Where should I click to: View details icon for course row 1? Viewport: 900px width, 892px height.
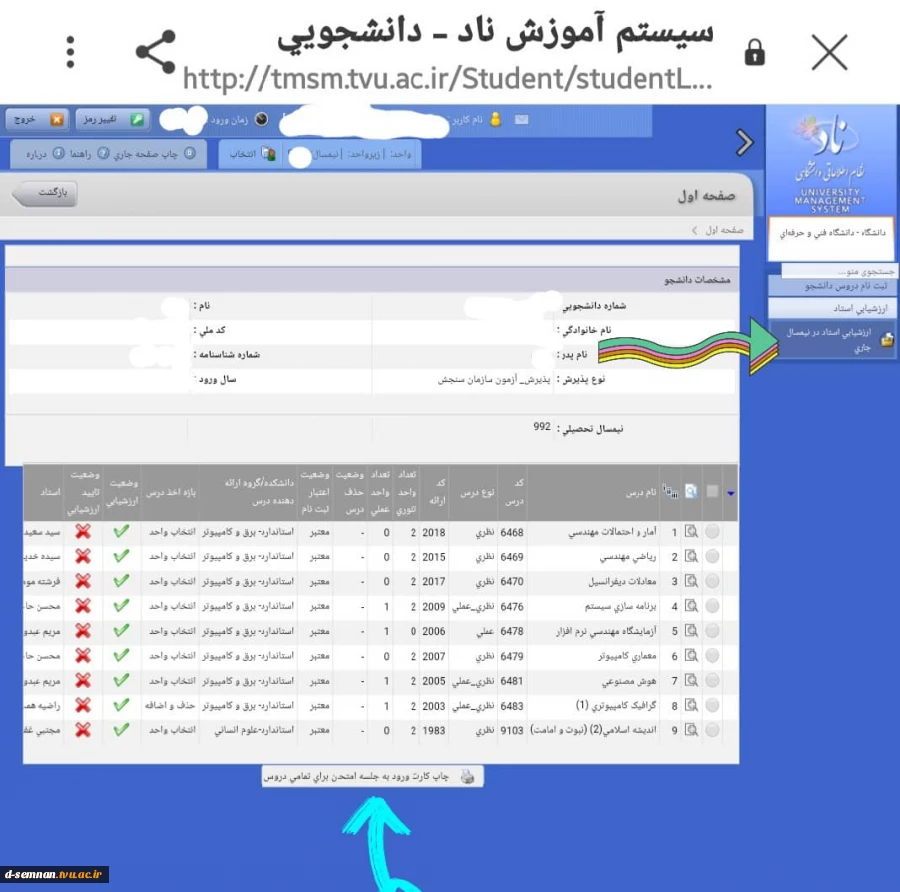692,532
